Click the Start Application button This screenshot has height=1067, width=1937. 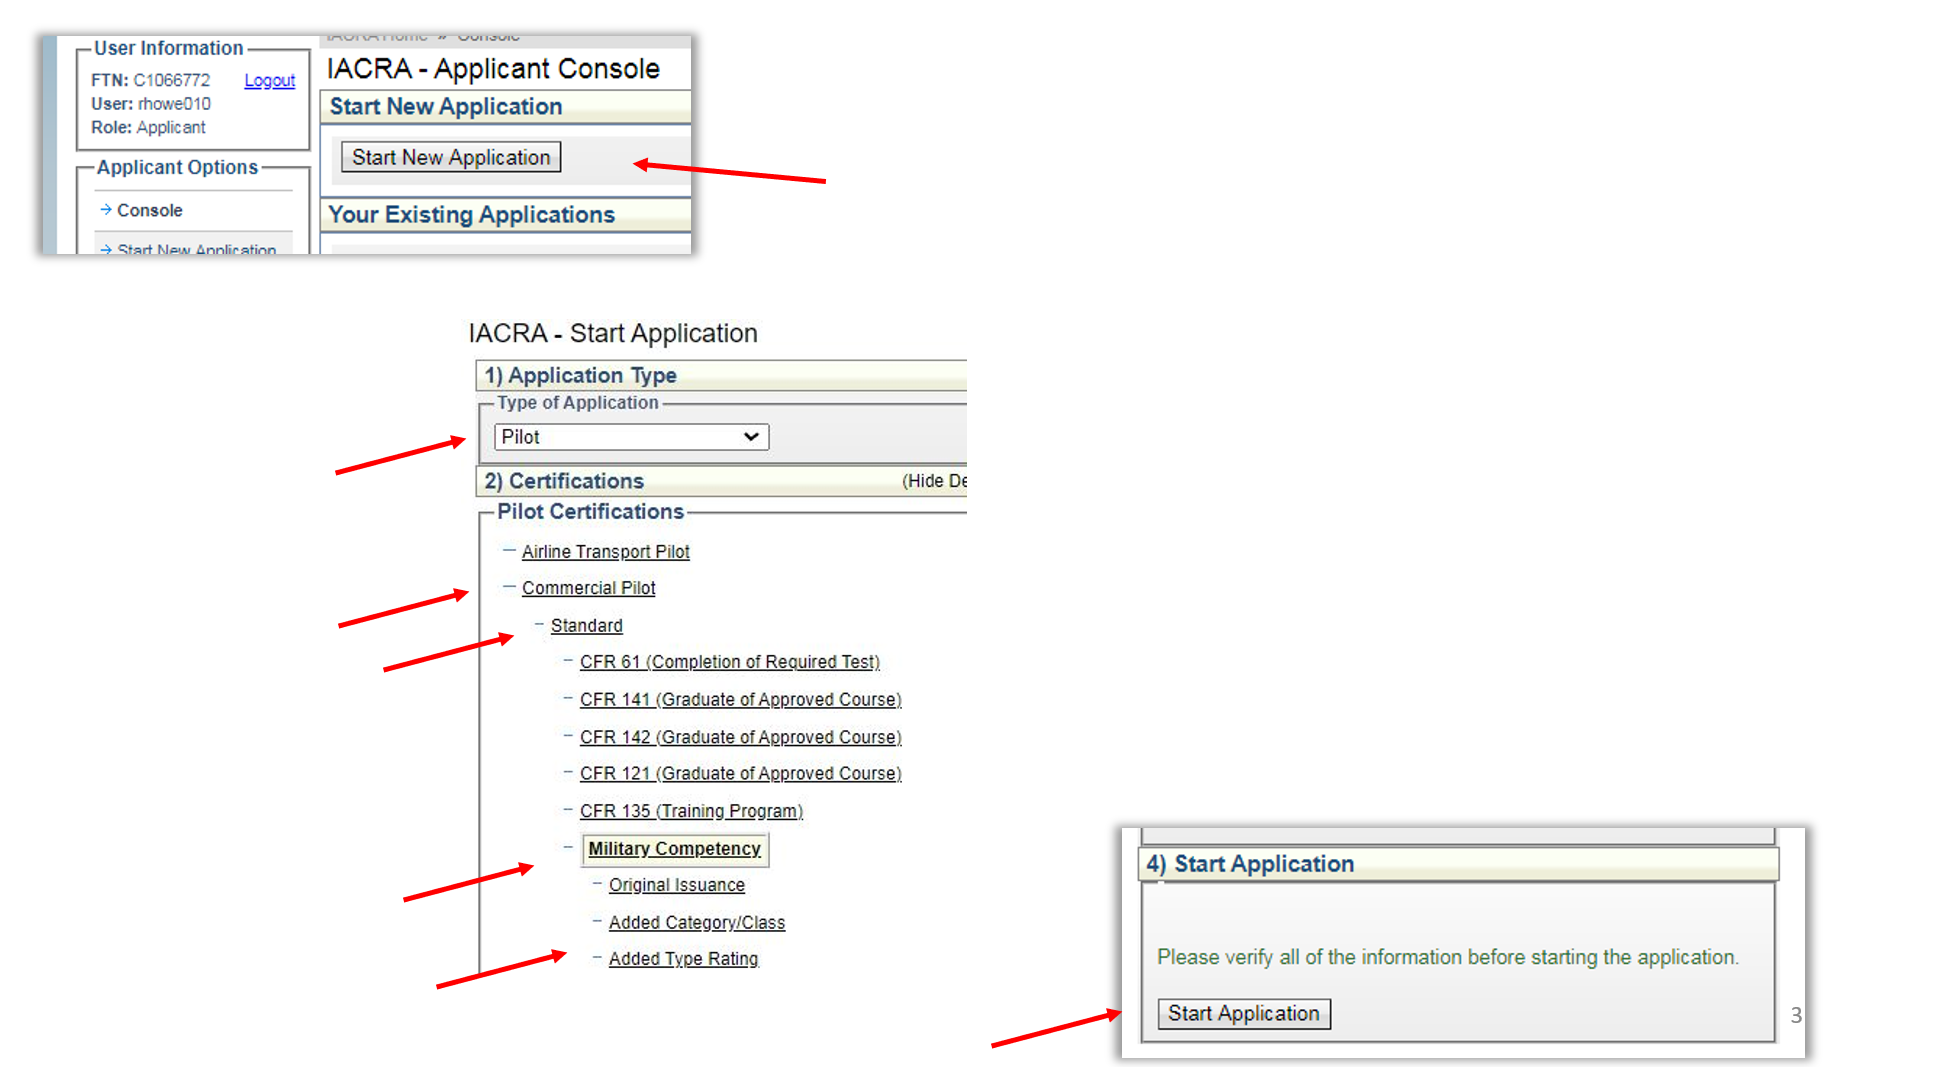[x=1243, y=1013]
